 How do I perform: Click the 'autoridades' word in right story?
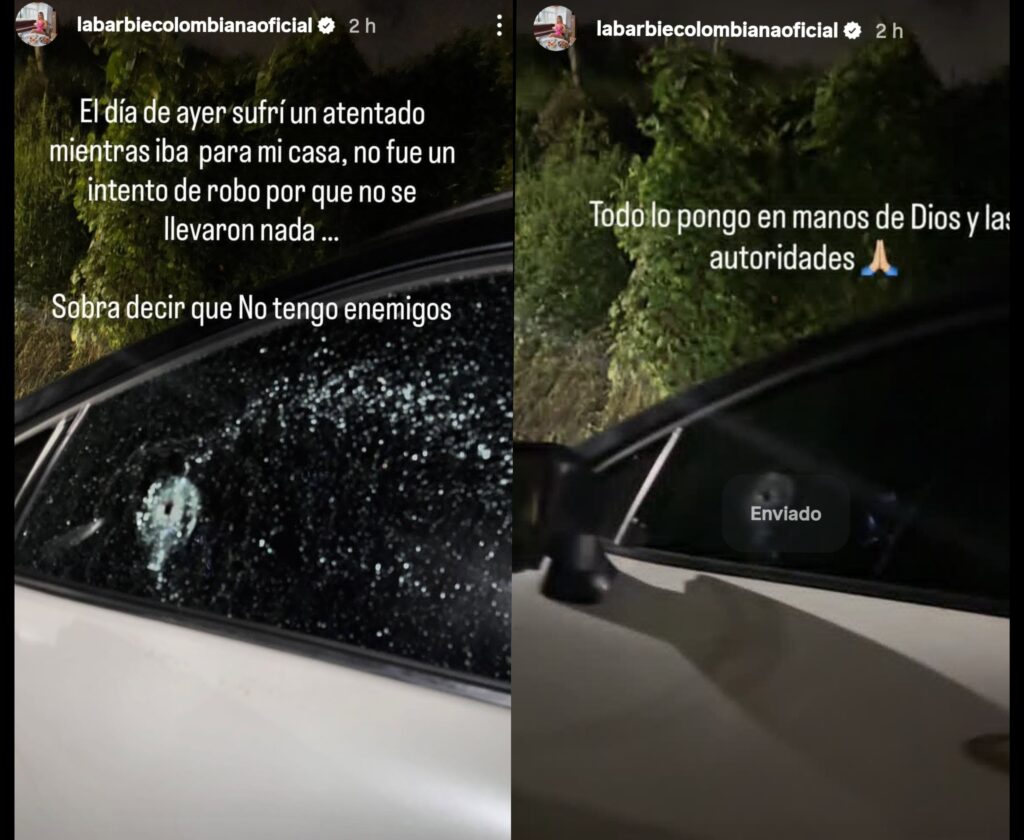[x=782, y=259]
